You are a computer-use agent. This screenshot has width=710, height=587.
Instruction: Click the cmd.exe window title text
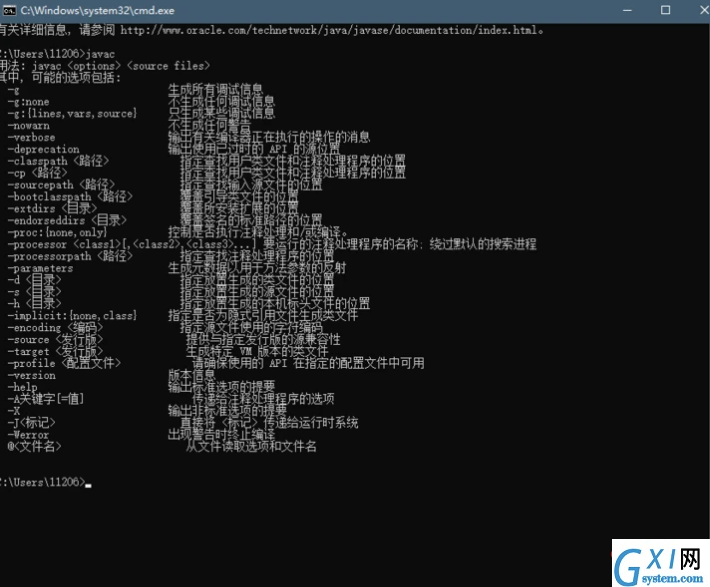(97, 10)
